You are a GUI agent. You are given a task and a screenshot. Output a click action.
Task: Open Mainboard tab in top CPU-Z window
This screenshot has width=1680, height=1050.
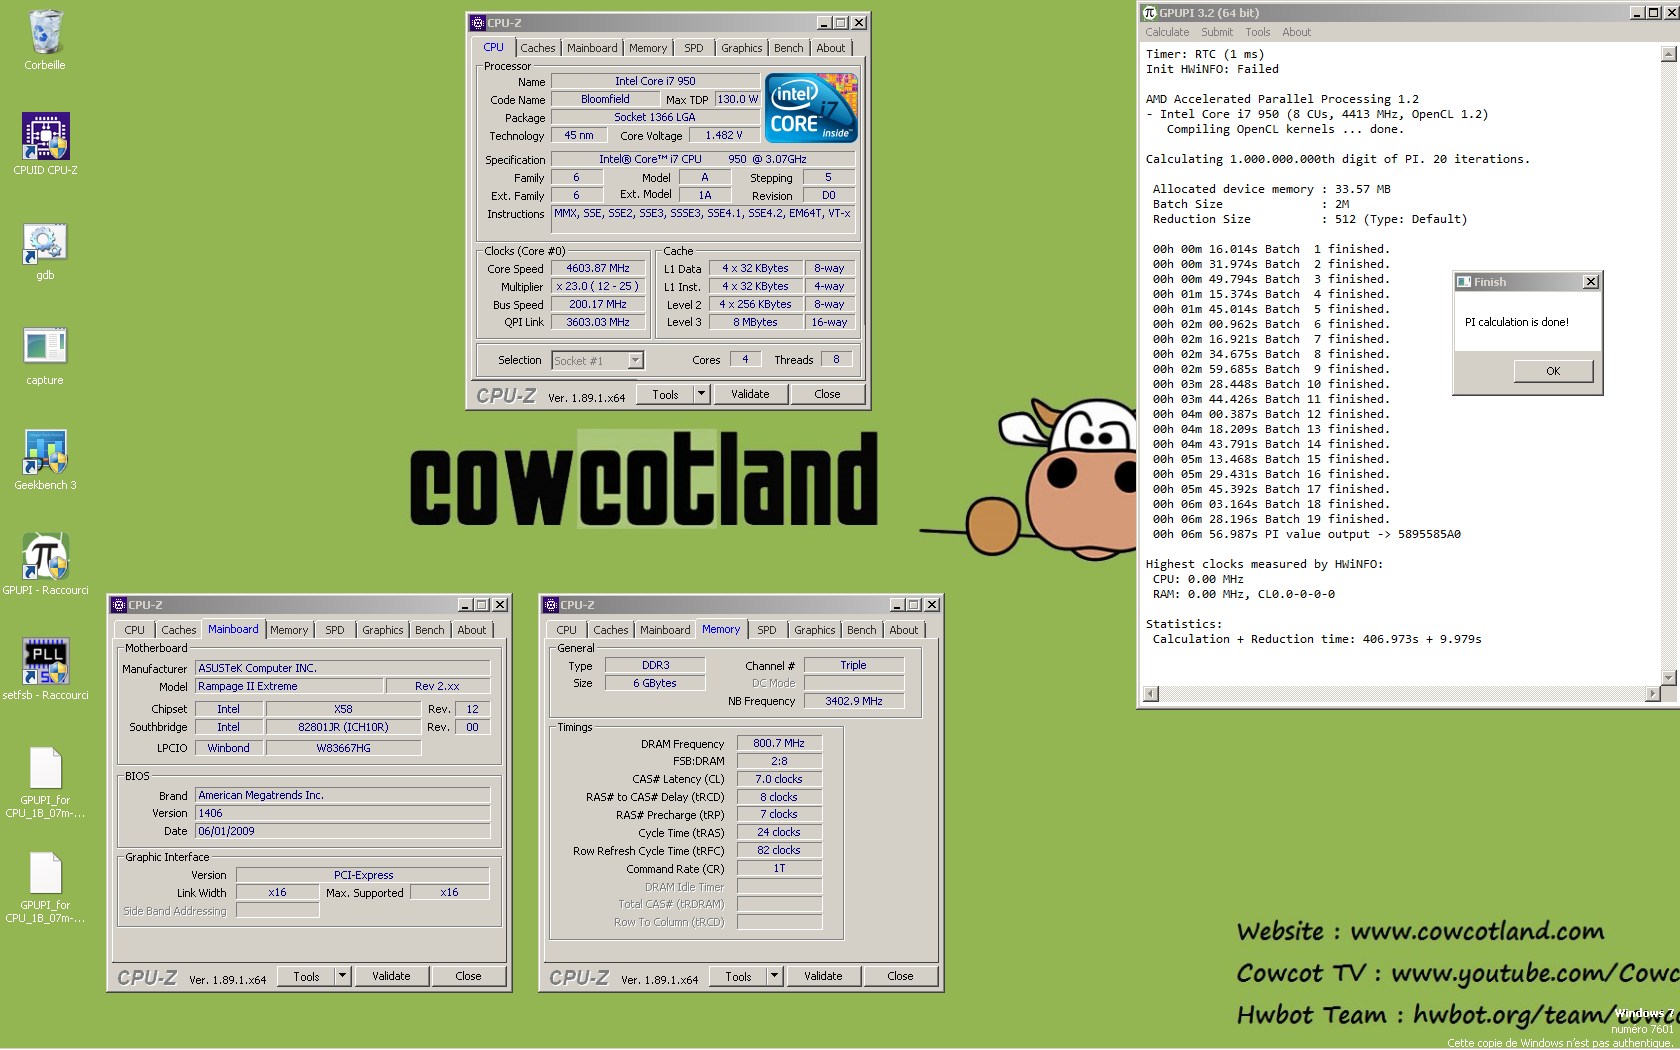click(592, 48)
